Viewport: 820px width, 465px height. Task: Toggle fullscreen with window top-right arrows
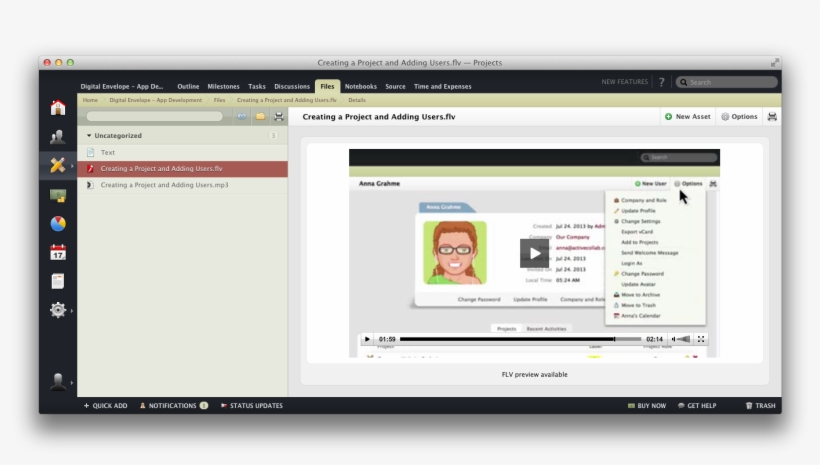[775, 63]
